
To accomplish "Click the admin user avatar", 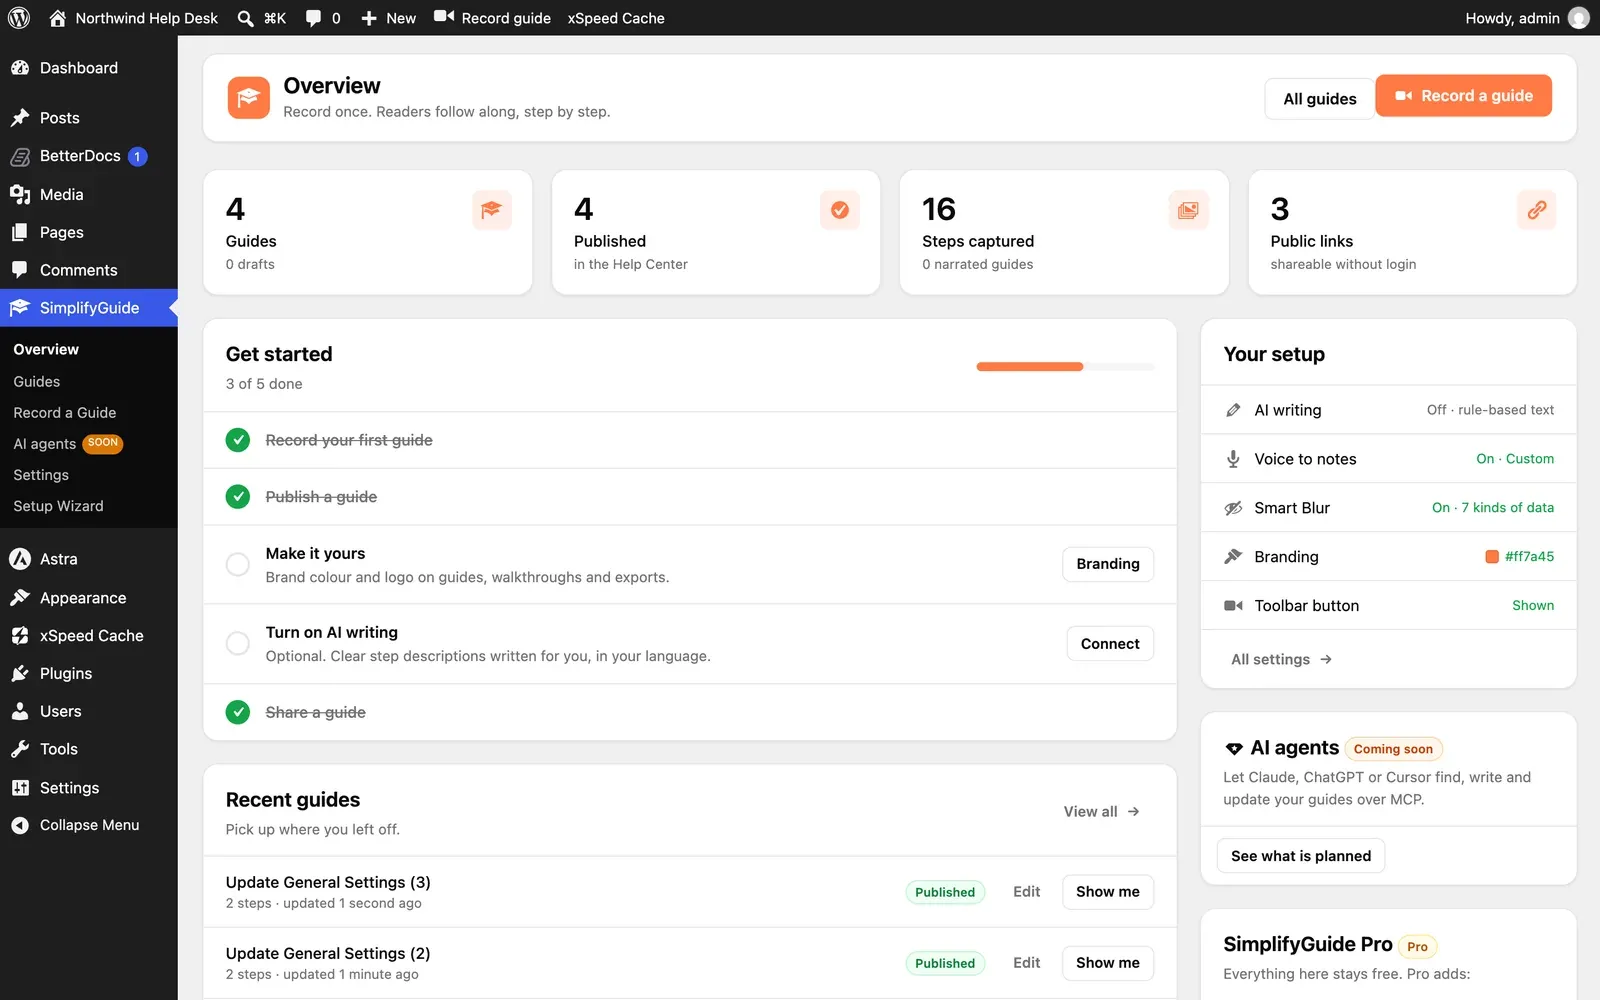I will (x=1579, y=18).
